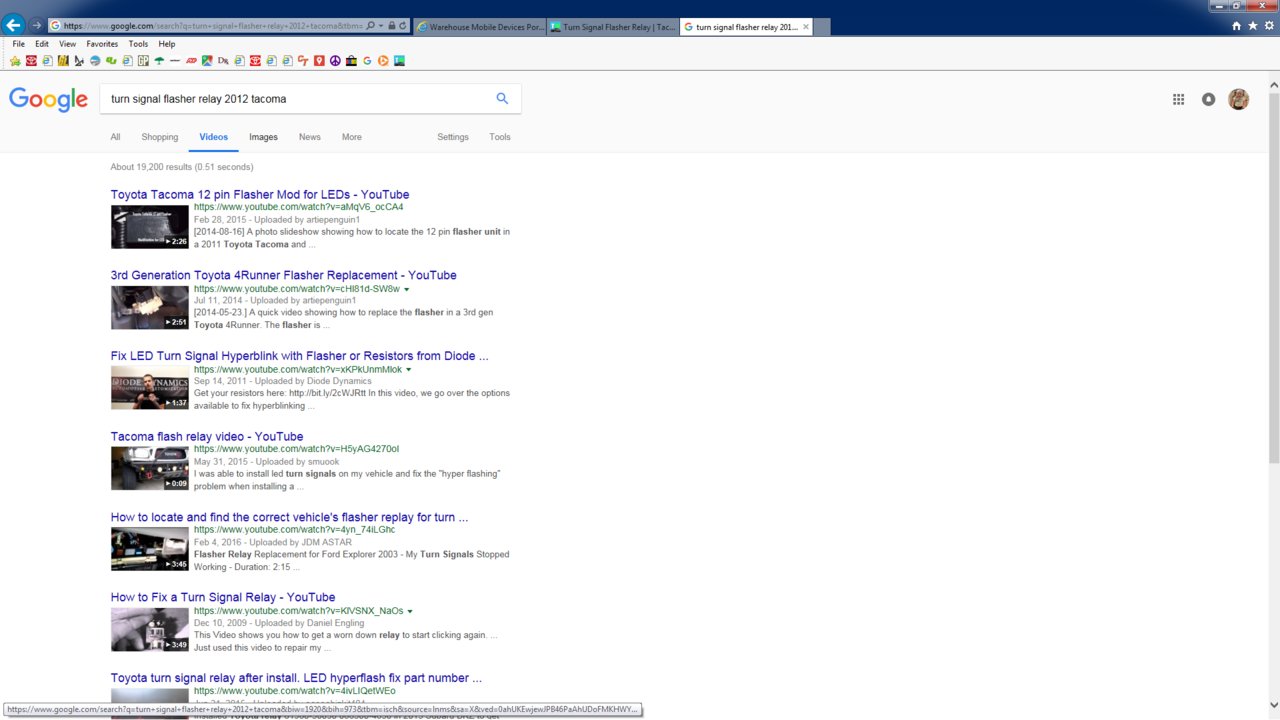The width and height of the screenshot is (1280, 720).
Task: Open 'Toyota Tacoma 12 pin Flasher Mod' link
Action: [x=260, y=194]
